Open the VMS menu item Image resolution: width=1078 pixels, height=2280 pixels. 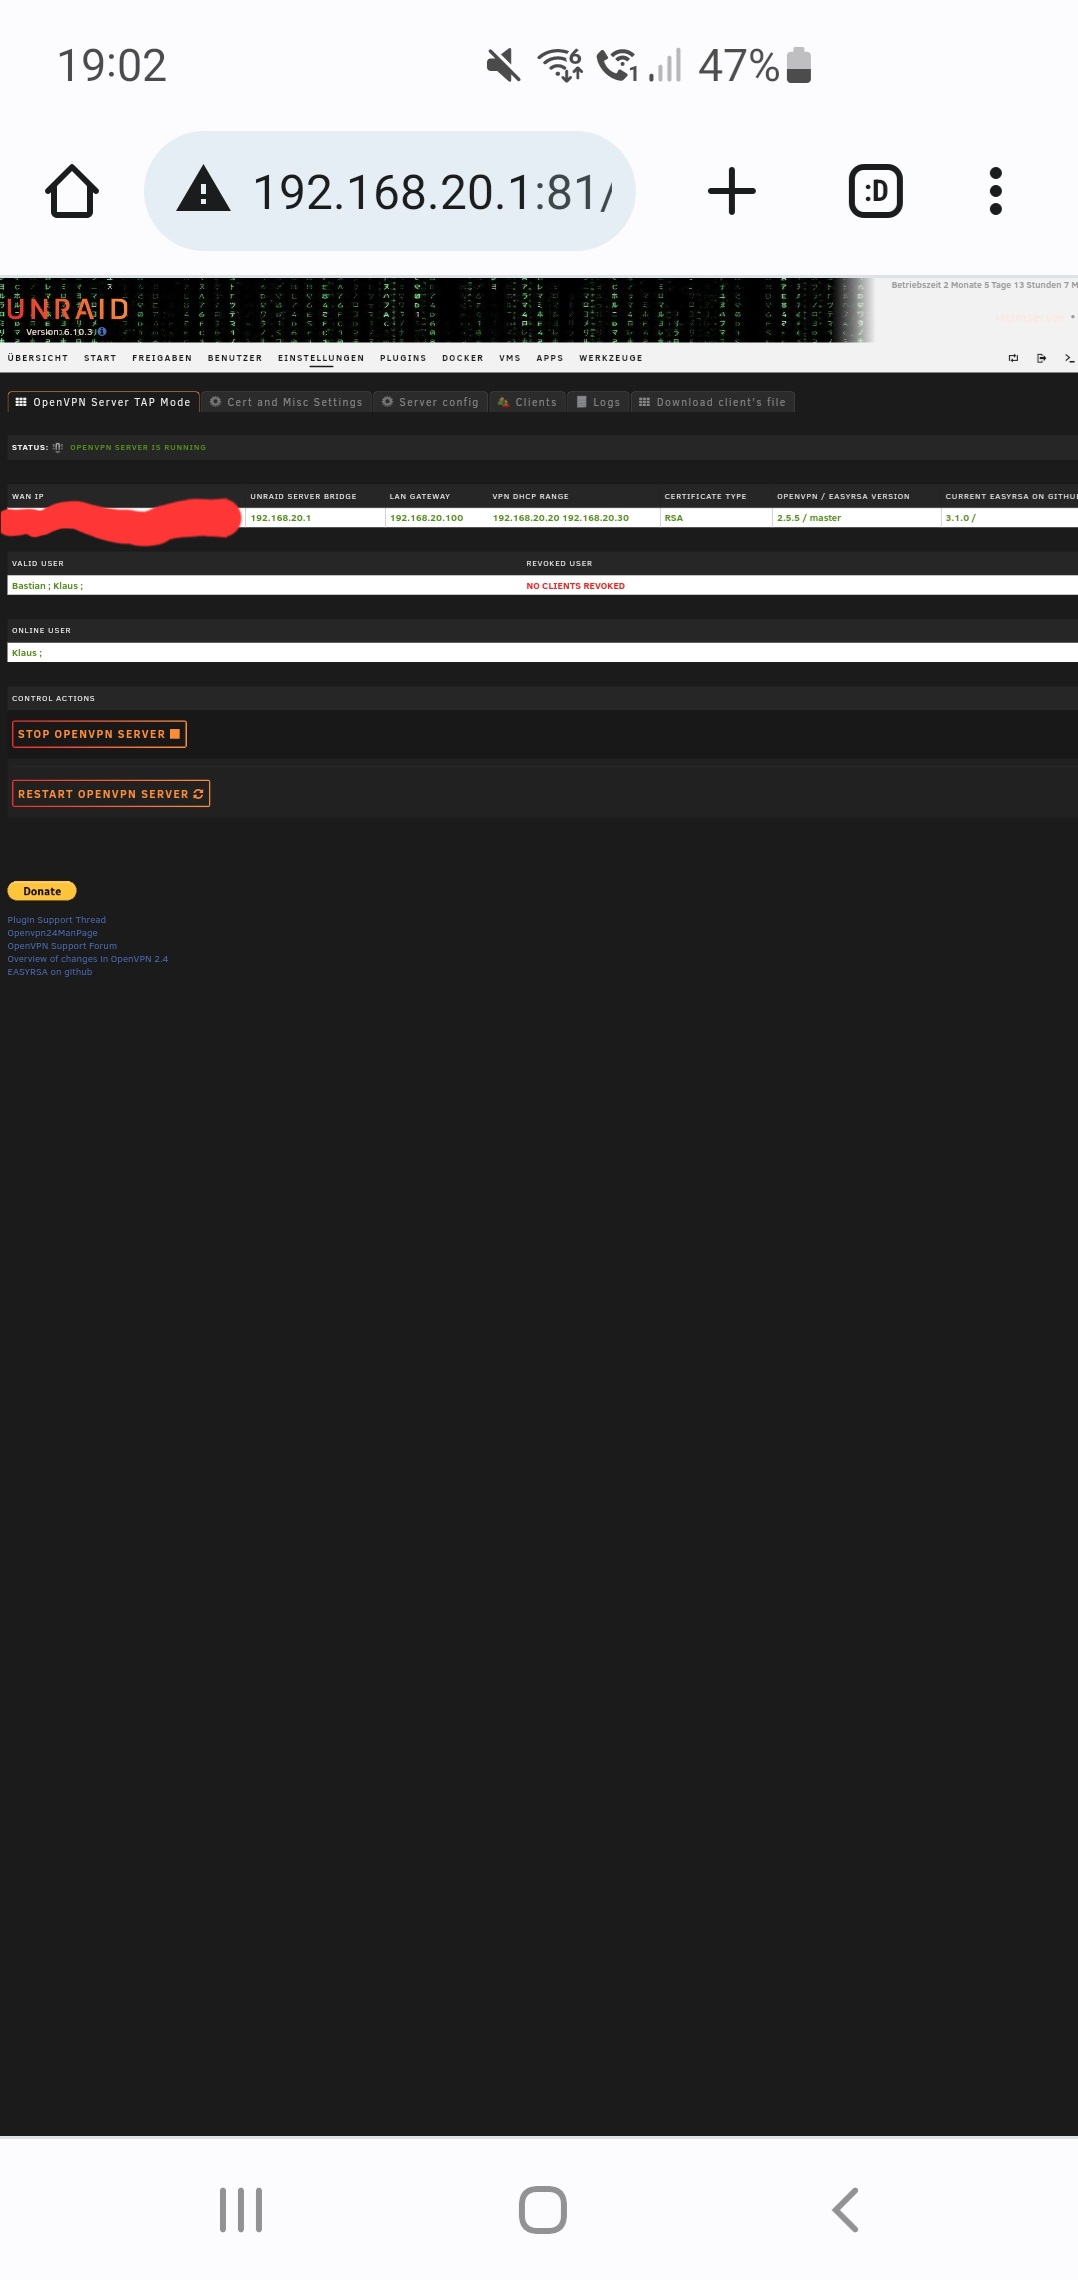510,358
